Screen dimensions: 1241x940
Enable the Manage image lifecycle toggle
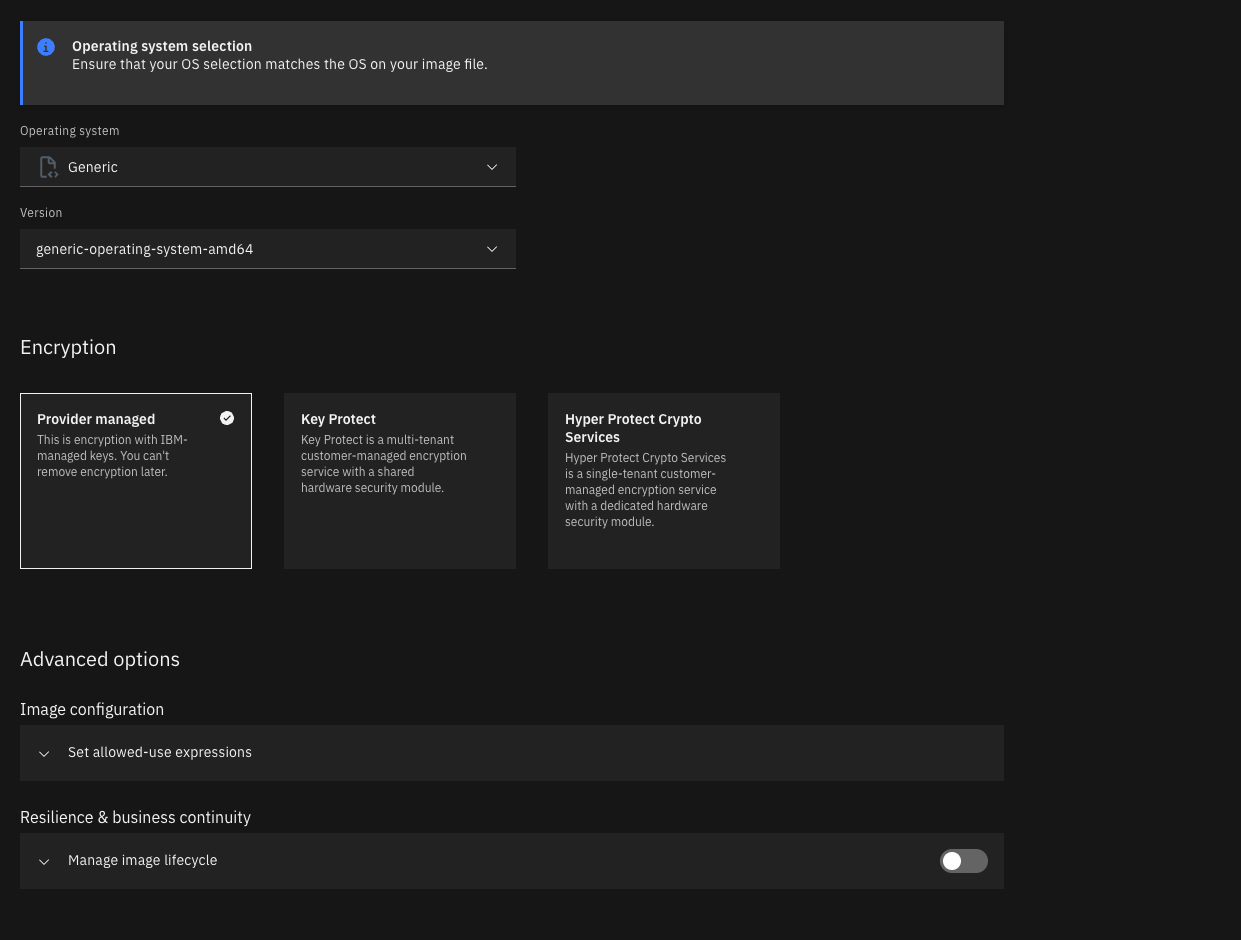click(963, 861)
